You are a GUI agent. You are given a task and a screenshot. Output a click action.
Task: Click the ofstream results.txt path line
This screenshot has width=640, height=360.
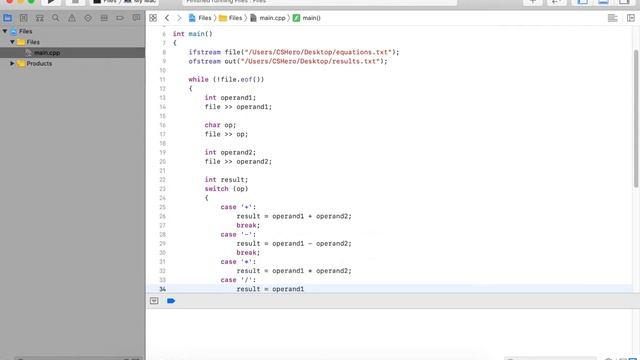click(x=288, y=61)
